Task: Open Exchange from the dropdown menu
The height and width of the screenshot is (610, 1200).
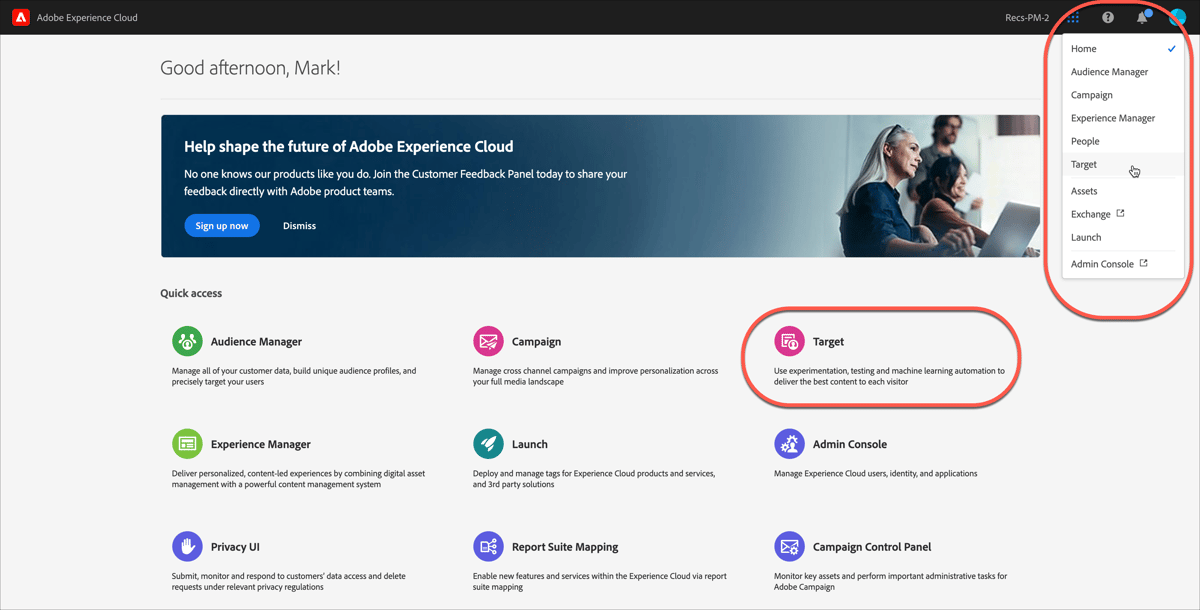Action: point(1090,213)
